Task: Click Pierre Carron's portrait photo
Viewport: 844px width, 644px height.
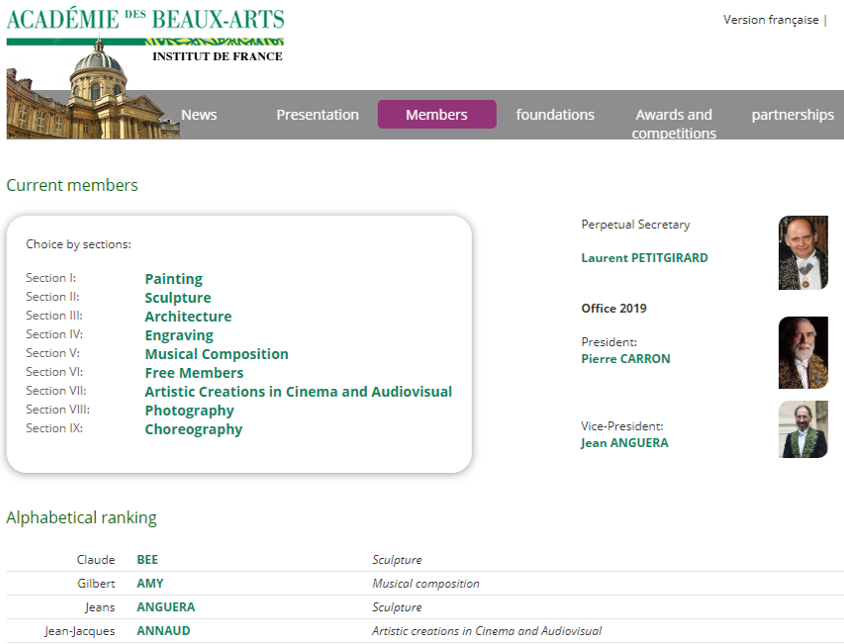Action: point(803,353)
